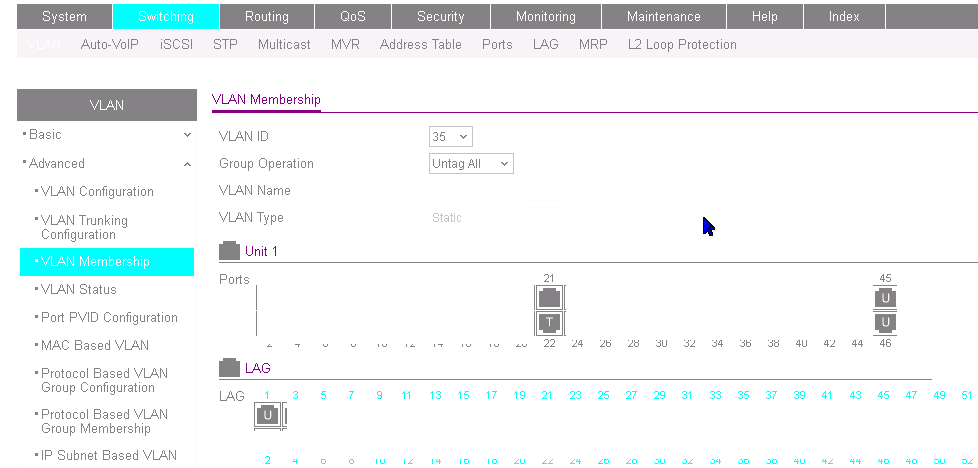Open VLAN Configuration page

(x=97, y=192)
